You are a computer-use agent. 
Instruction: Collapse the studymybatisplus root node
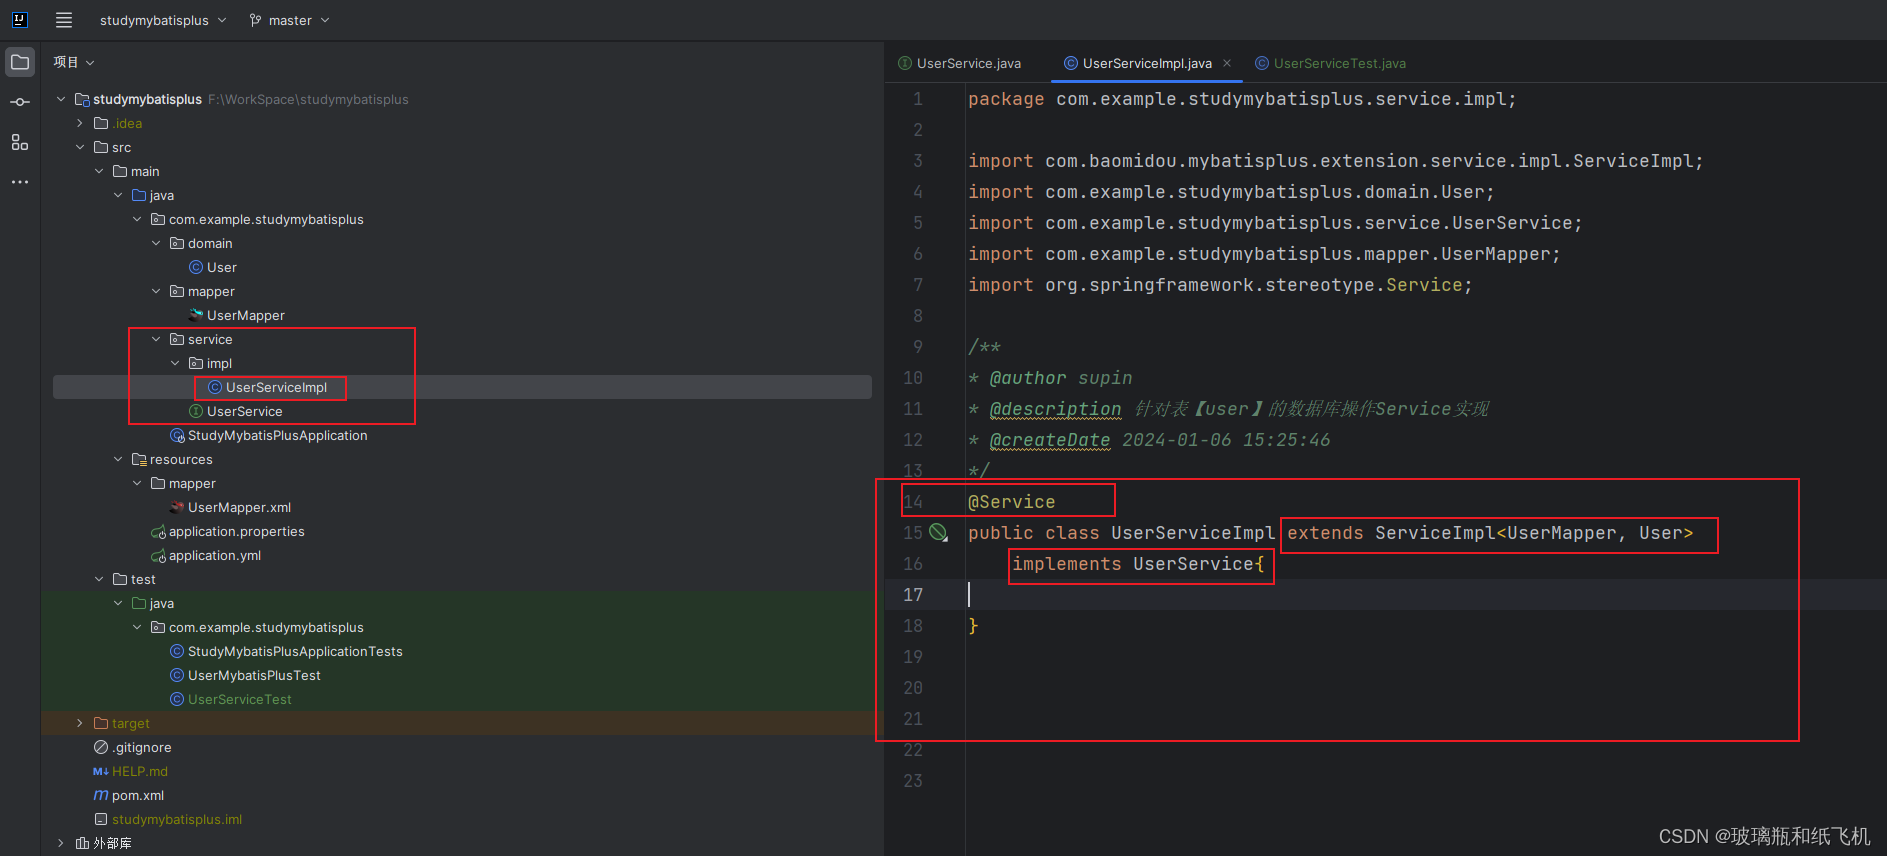61,99
